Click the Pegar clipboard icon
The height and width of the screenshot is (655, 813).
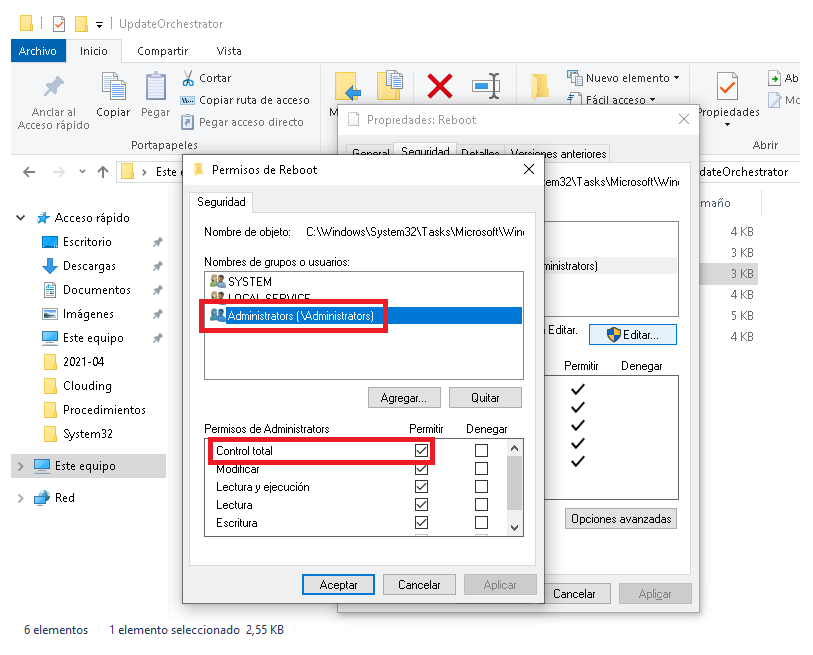[156, 86]
